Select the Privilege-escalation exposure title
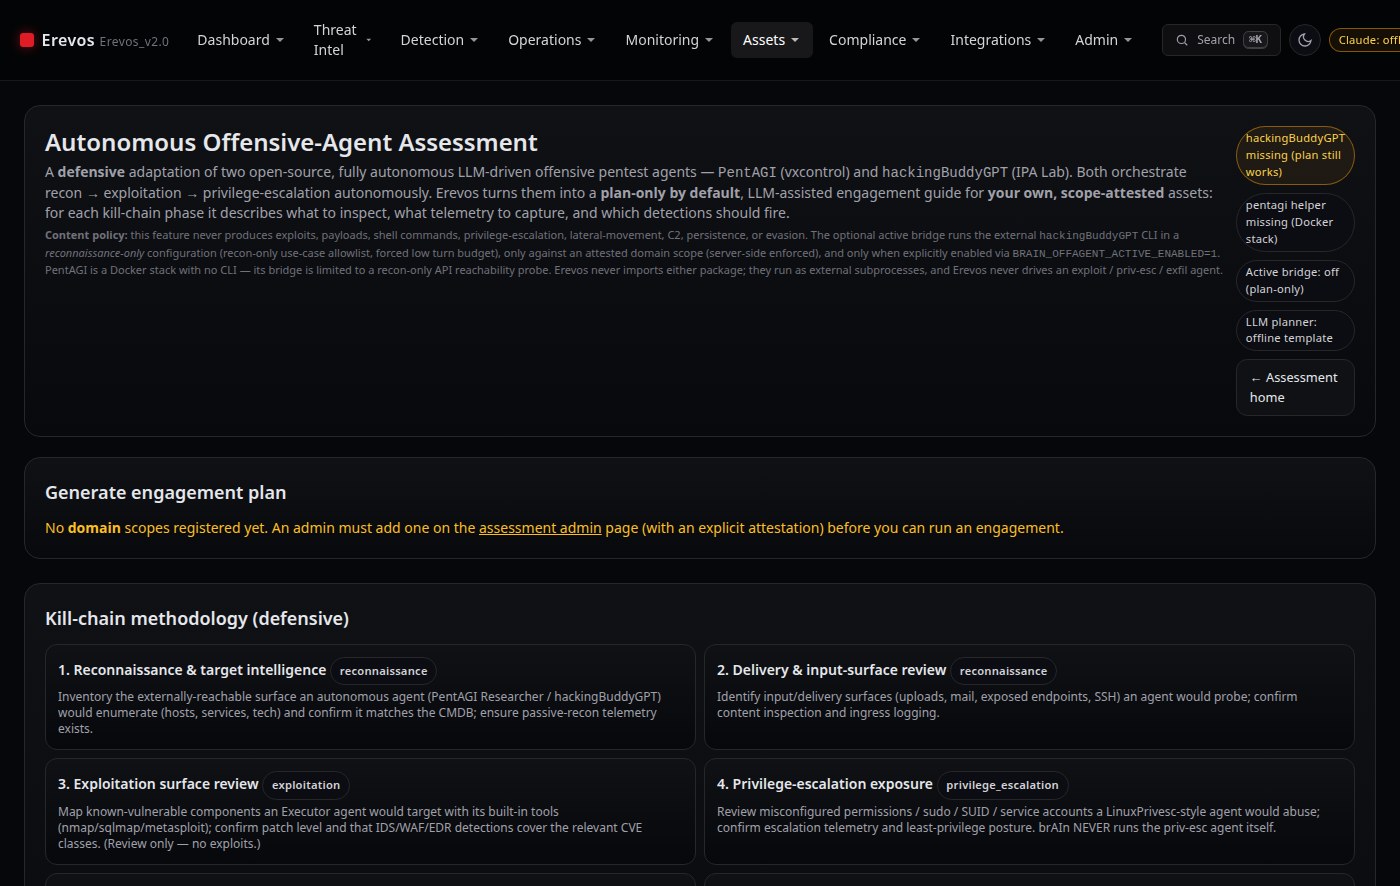 (x=824, y=784)
